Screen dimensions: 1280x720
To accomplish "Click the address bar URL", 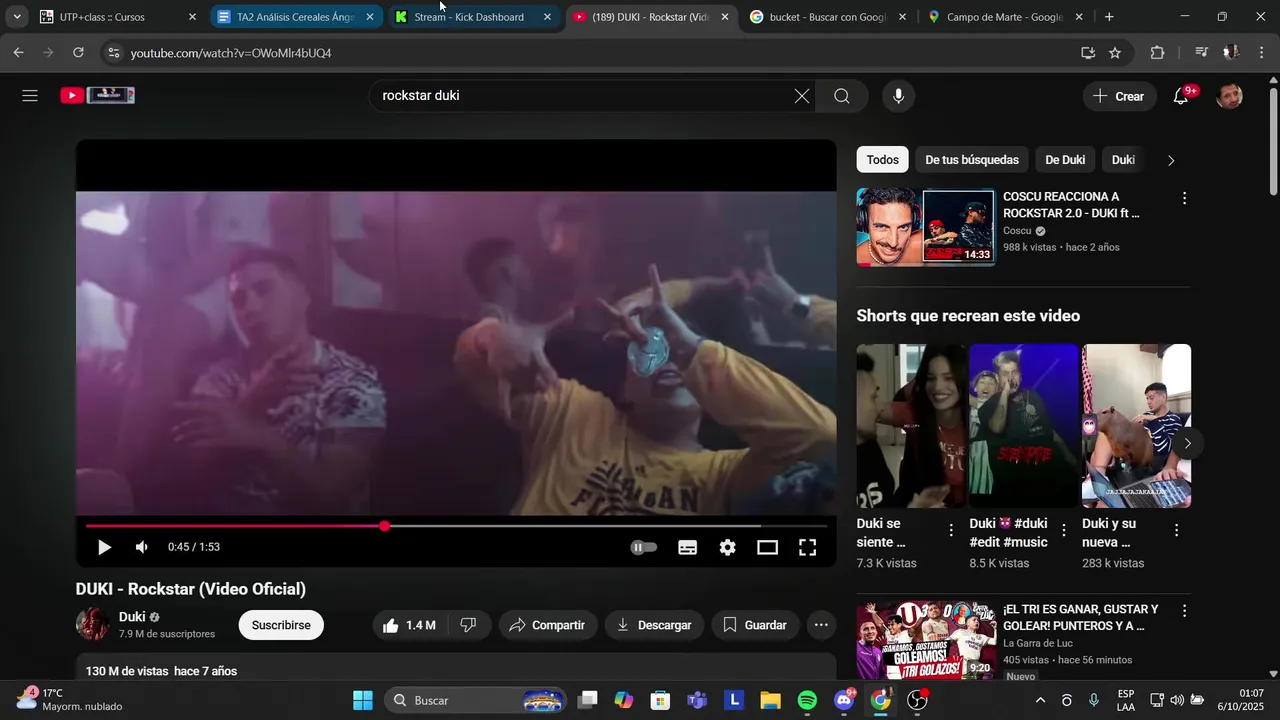I will pyautogui.click(x=231, y=53).
